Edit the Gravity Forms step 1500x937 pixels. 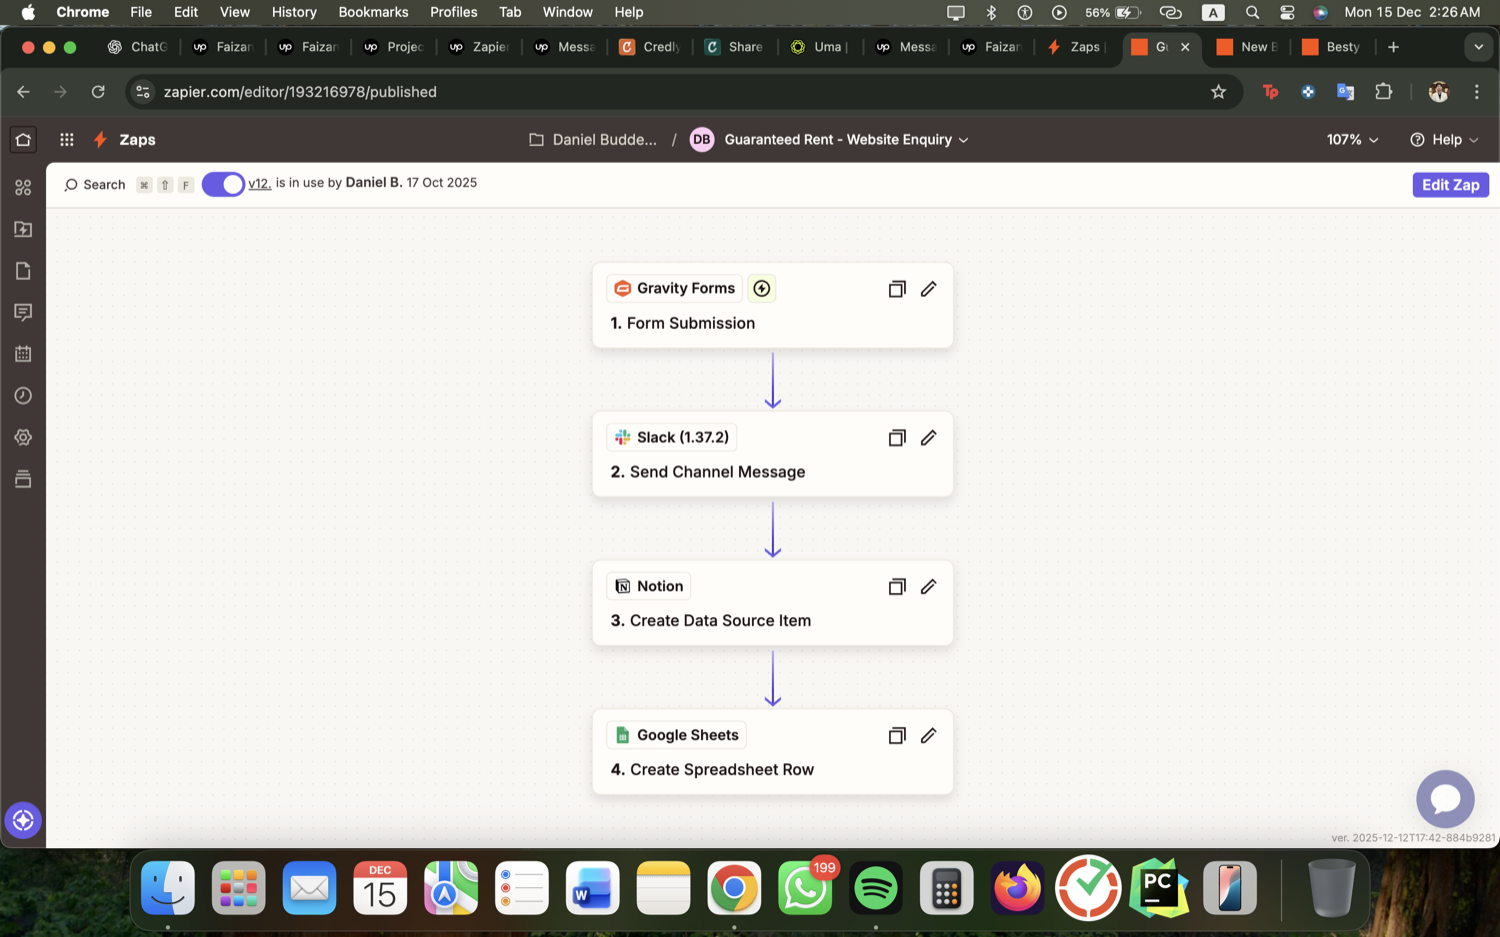[x=929, y=289]
